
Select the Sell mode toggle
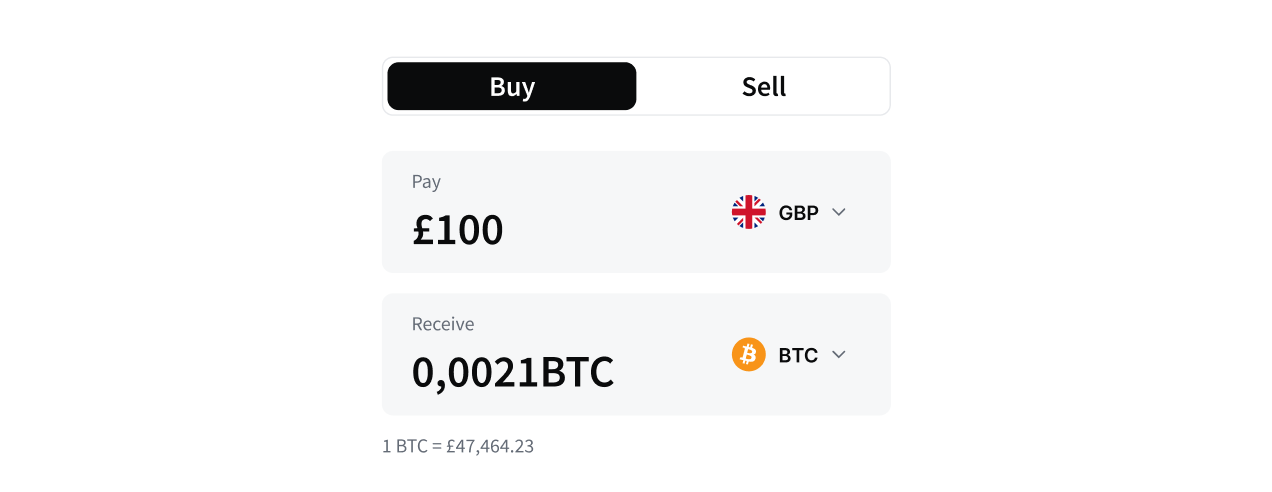point(764,86)
